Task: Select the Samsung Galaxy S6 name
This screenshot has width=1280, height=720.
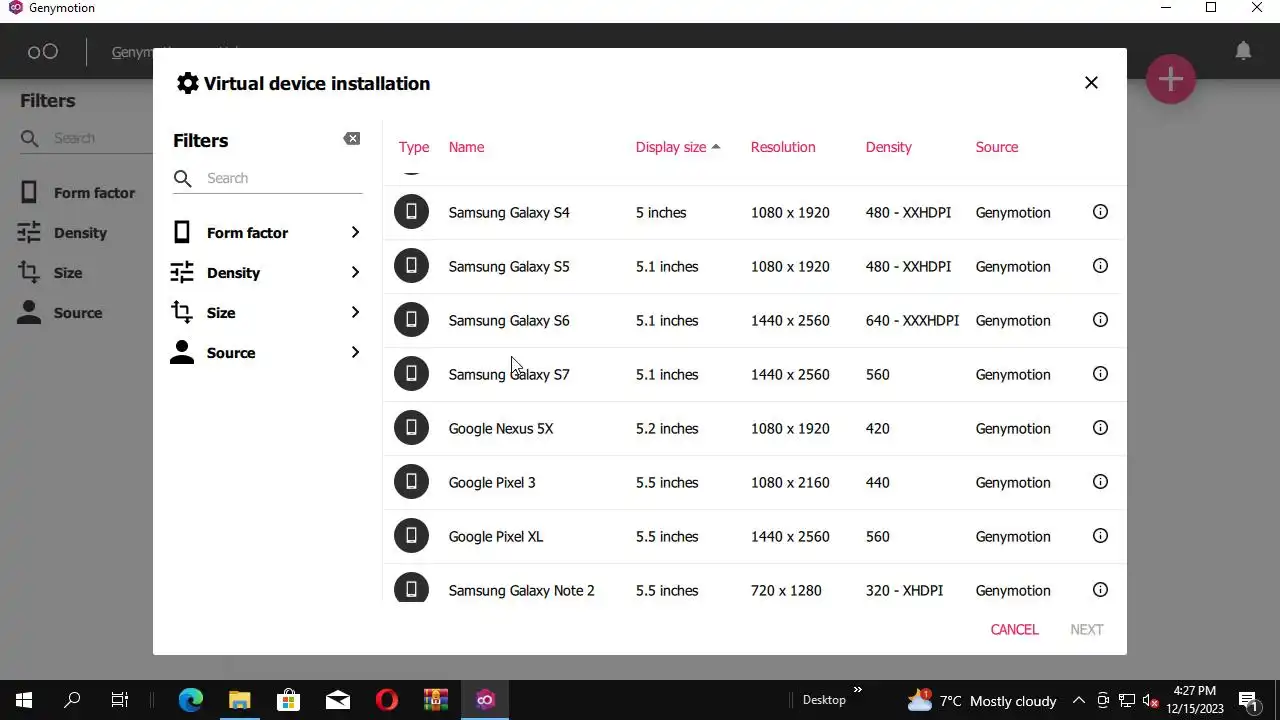Action: pyautogui.click(x=508, y=320)
